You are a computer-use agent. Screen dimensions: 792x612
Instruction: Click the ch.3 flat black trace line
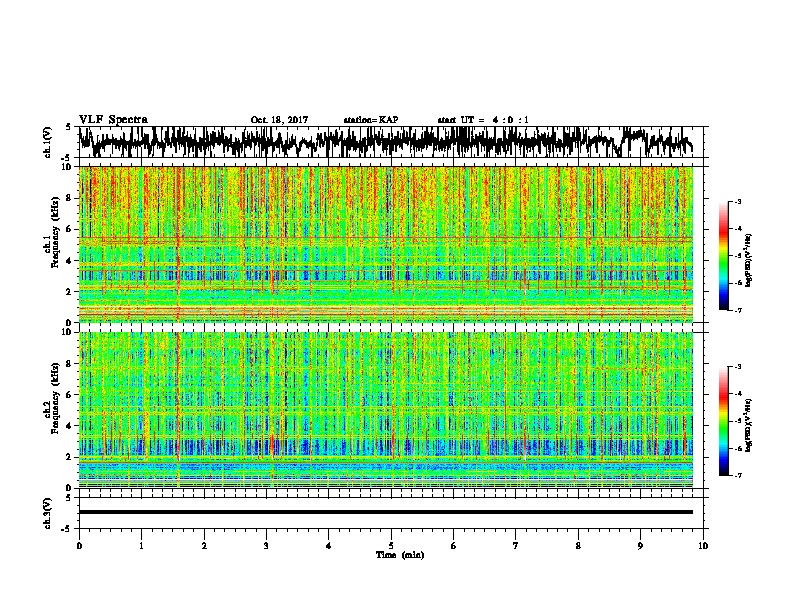[385, 512]
